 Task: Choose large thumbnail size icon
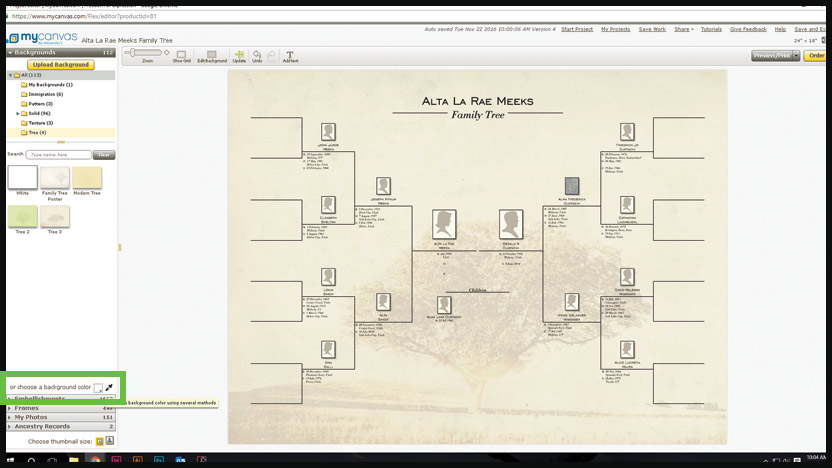110,441
